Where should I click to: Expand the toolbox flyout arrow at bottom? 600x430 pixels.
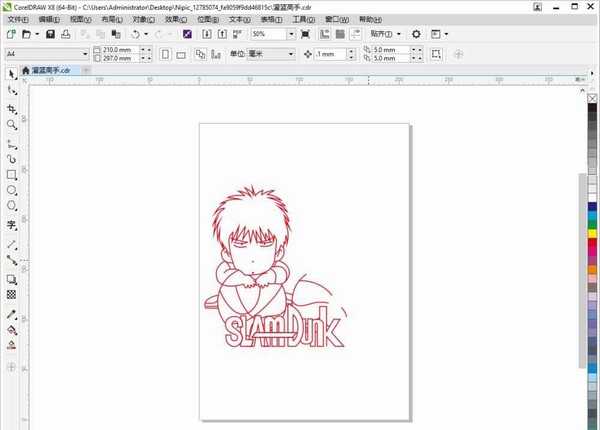tap(11, 366)
